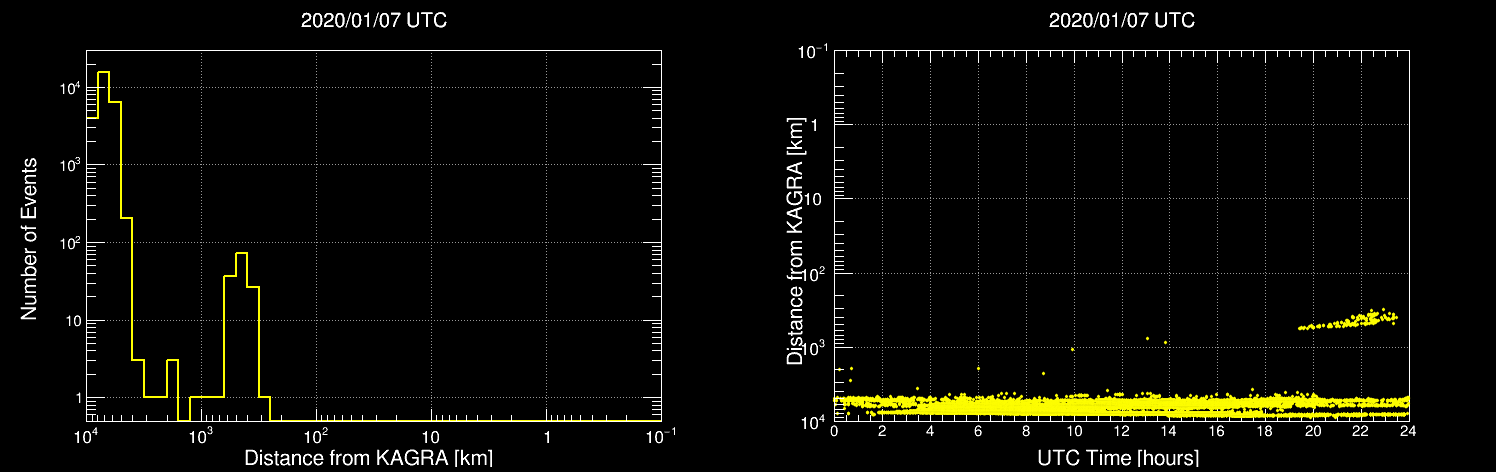This screenshot has width=1496, height=472.
Task: Click the 10^3 tick on scatter y-axis
Action: pos(816,347)
